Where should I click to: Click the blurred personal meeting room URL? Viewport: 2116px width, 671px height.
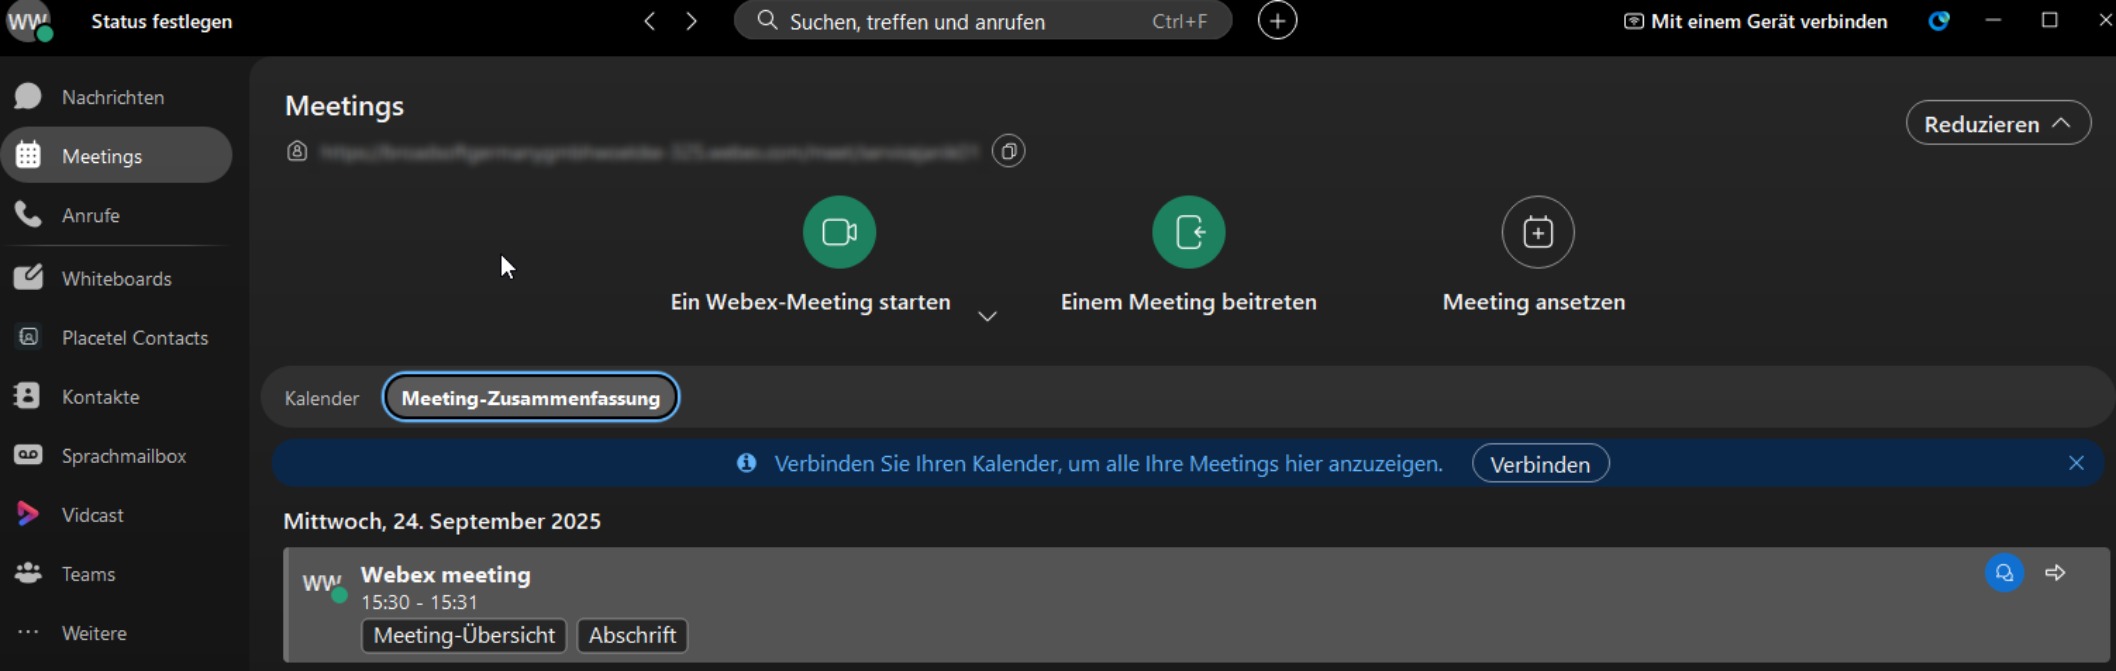click(648, 152)
